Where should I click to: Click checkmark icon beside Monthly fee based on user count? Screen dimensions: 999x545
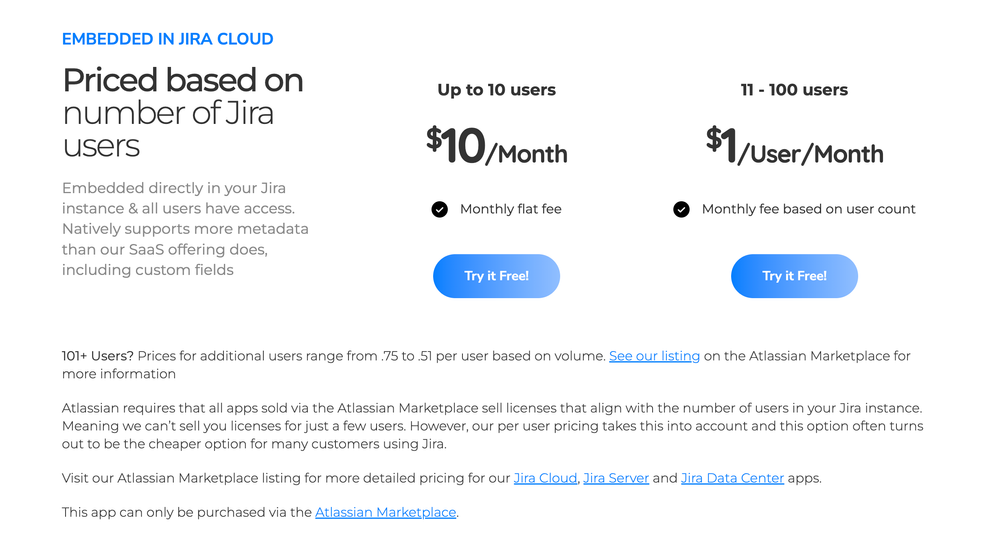point(681,209)
